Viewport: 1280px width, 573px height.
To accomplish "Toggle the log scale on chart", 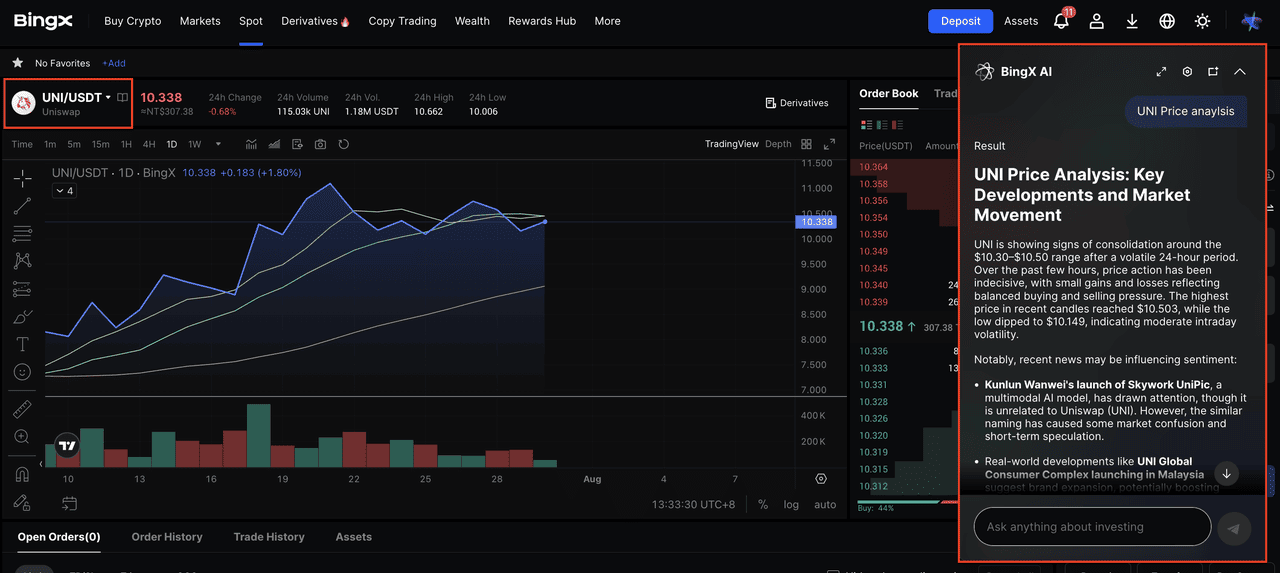I will pyautogui.click(x=791, y=505).
